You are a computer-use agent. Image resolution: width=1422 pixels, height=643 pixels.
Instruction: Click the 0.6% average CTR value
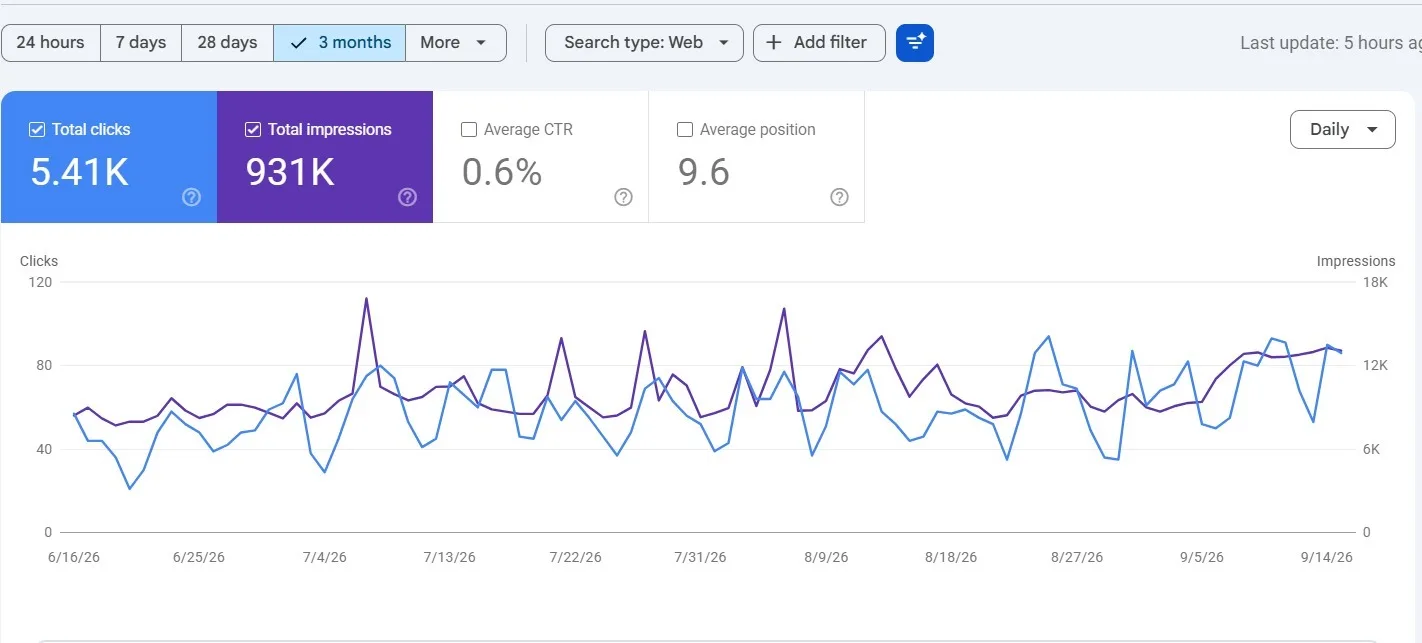502,172
